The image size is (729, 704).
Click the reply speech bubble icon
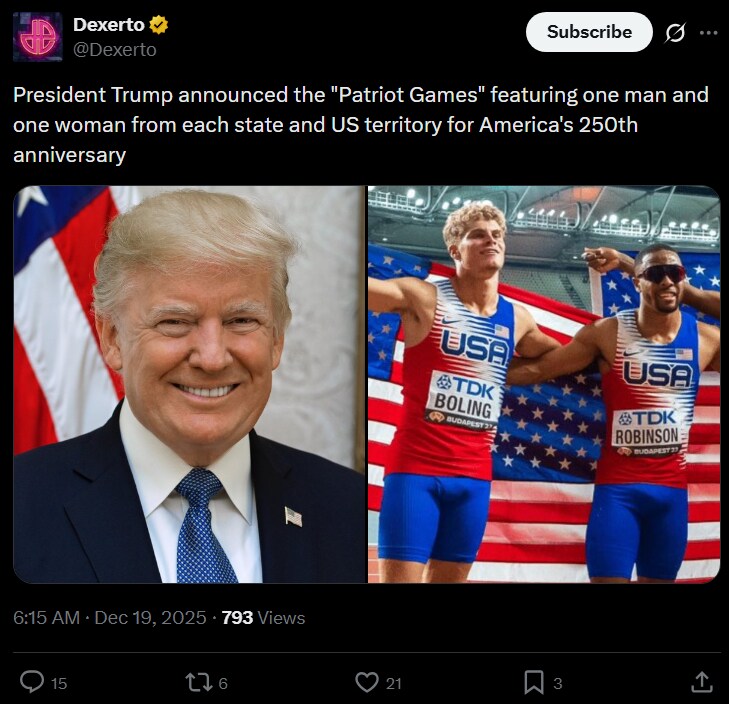[x=32, y=682]
